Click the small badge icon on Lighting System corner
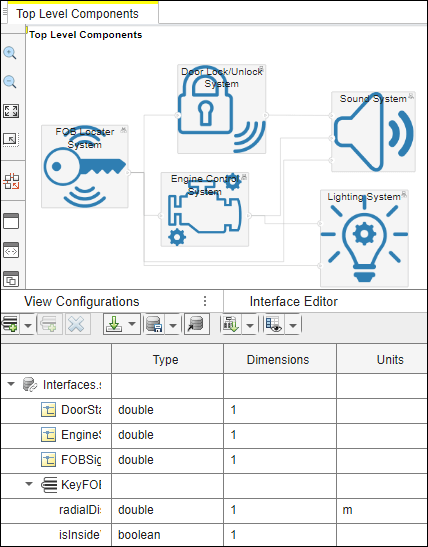428x547 pixels. click(404, 194)
